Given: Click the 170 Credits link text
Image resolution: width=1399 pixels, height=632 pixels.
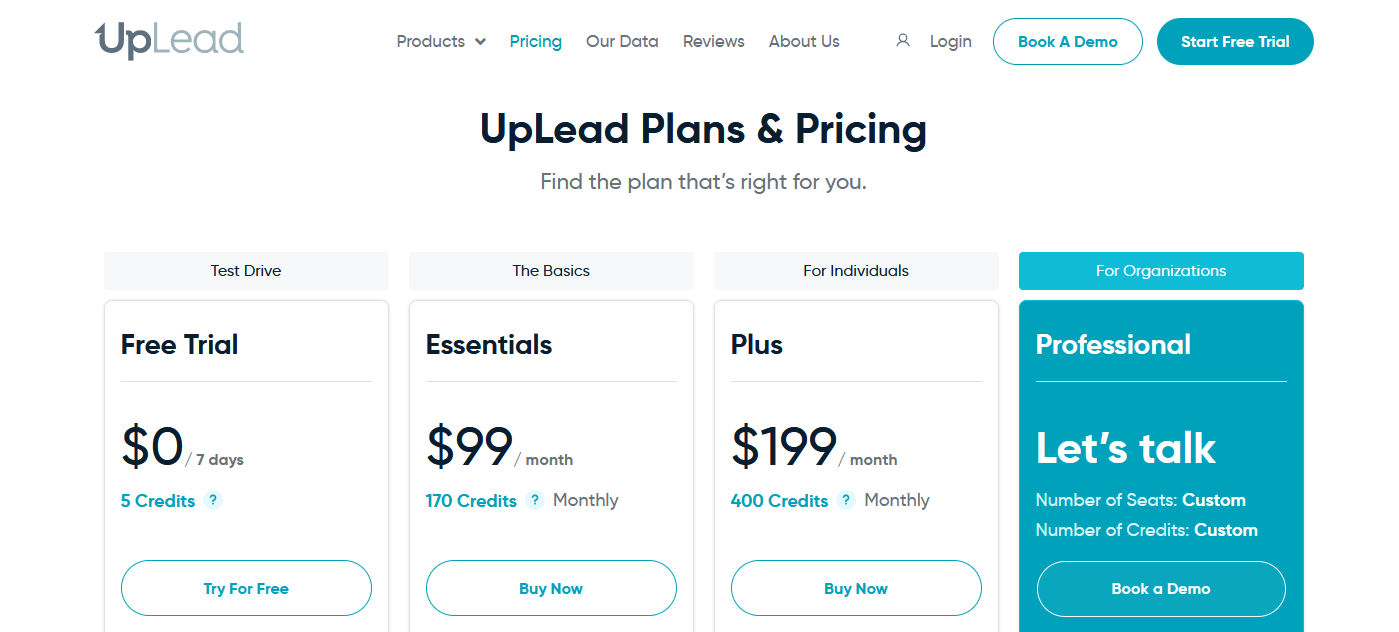Looking at the screenshot, I should [x=471, y=501].
